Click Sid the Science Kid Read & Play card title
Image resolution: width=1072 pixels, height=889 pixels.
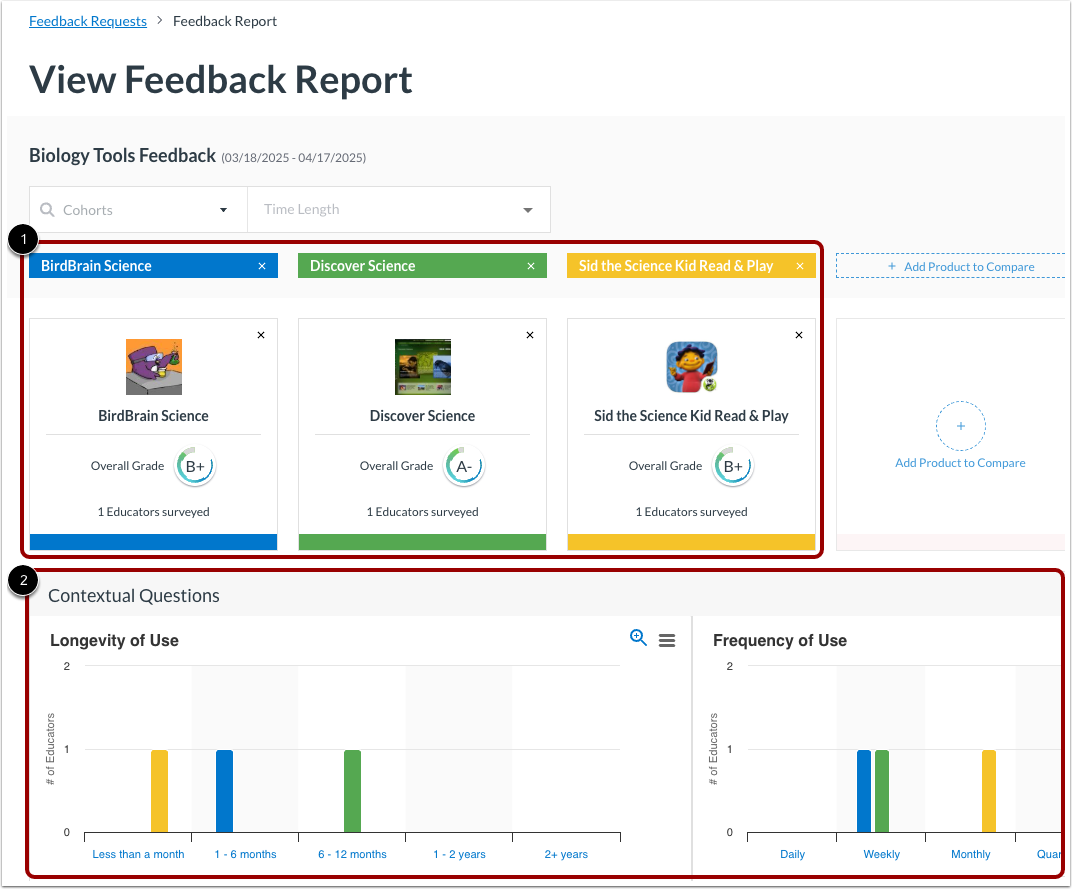point(691,416)
